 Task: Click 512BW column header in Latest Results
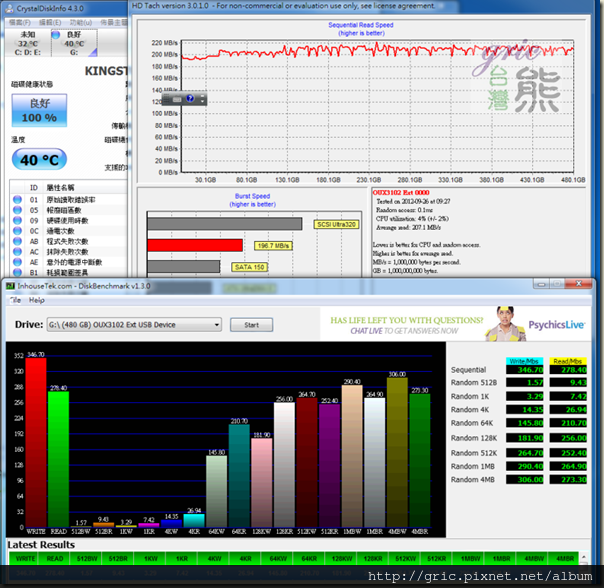tap(87, 558)
